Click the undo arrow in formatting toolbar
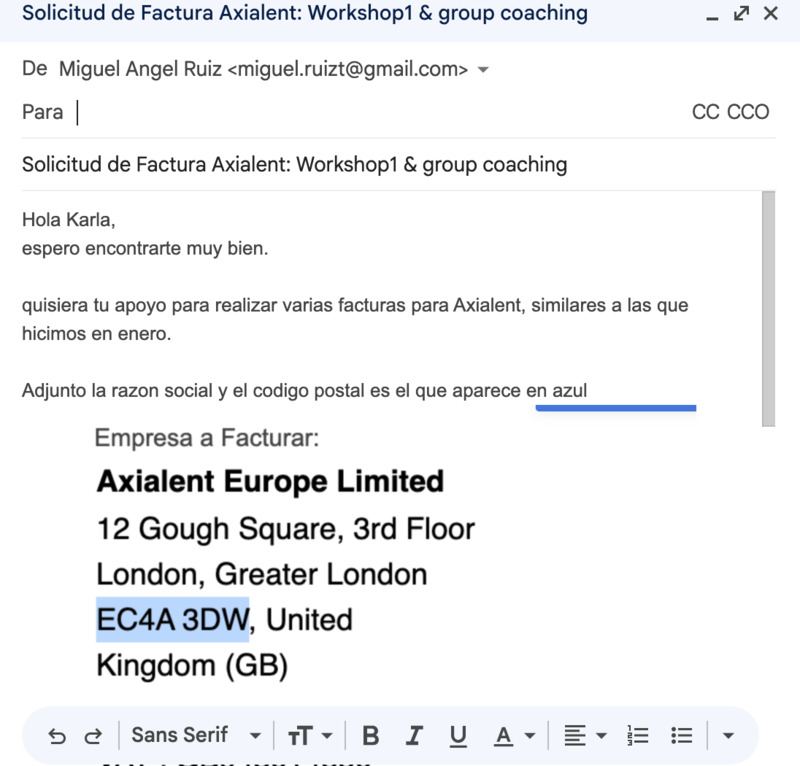Viewport: 800px width, 766px height. 57,736
